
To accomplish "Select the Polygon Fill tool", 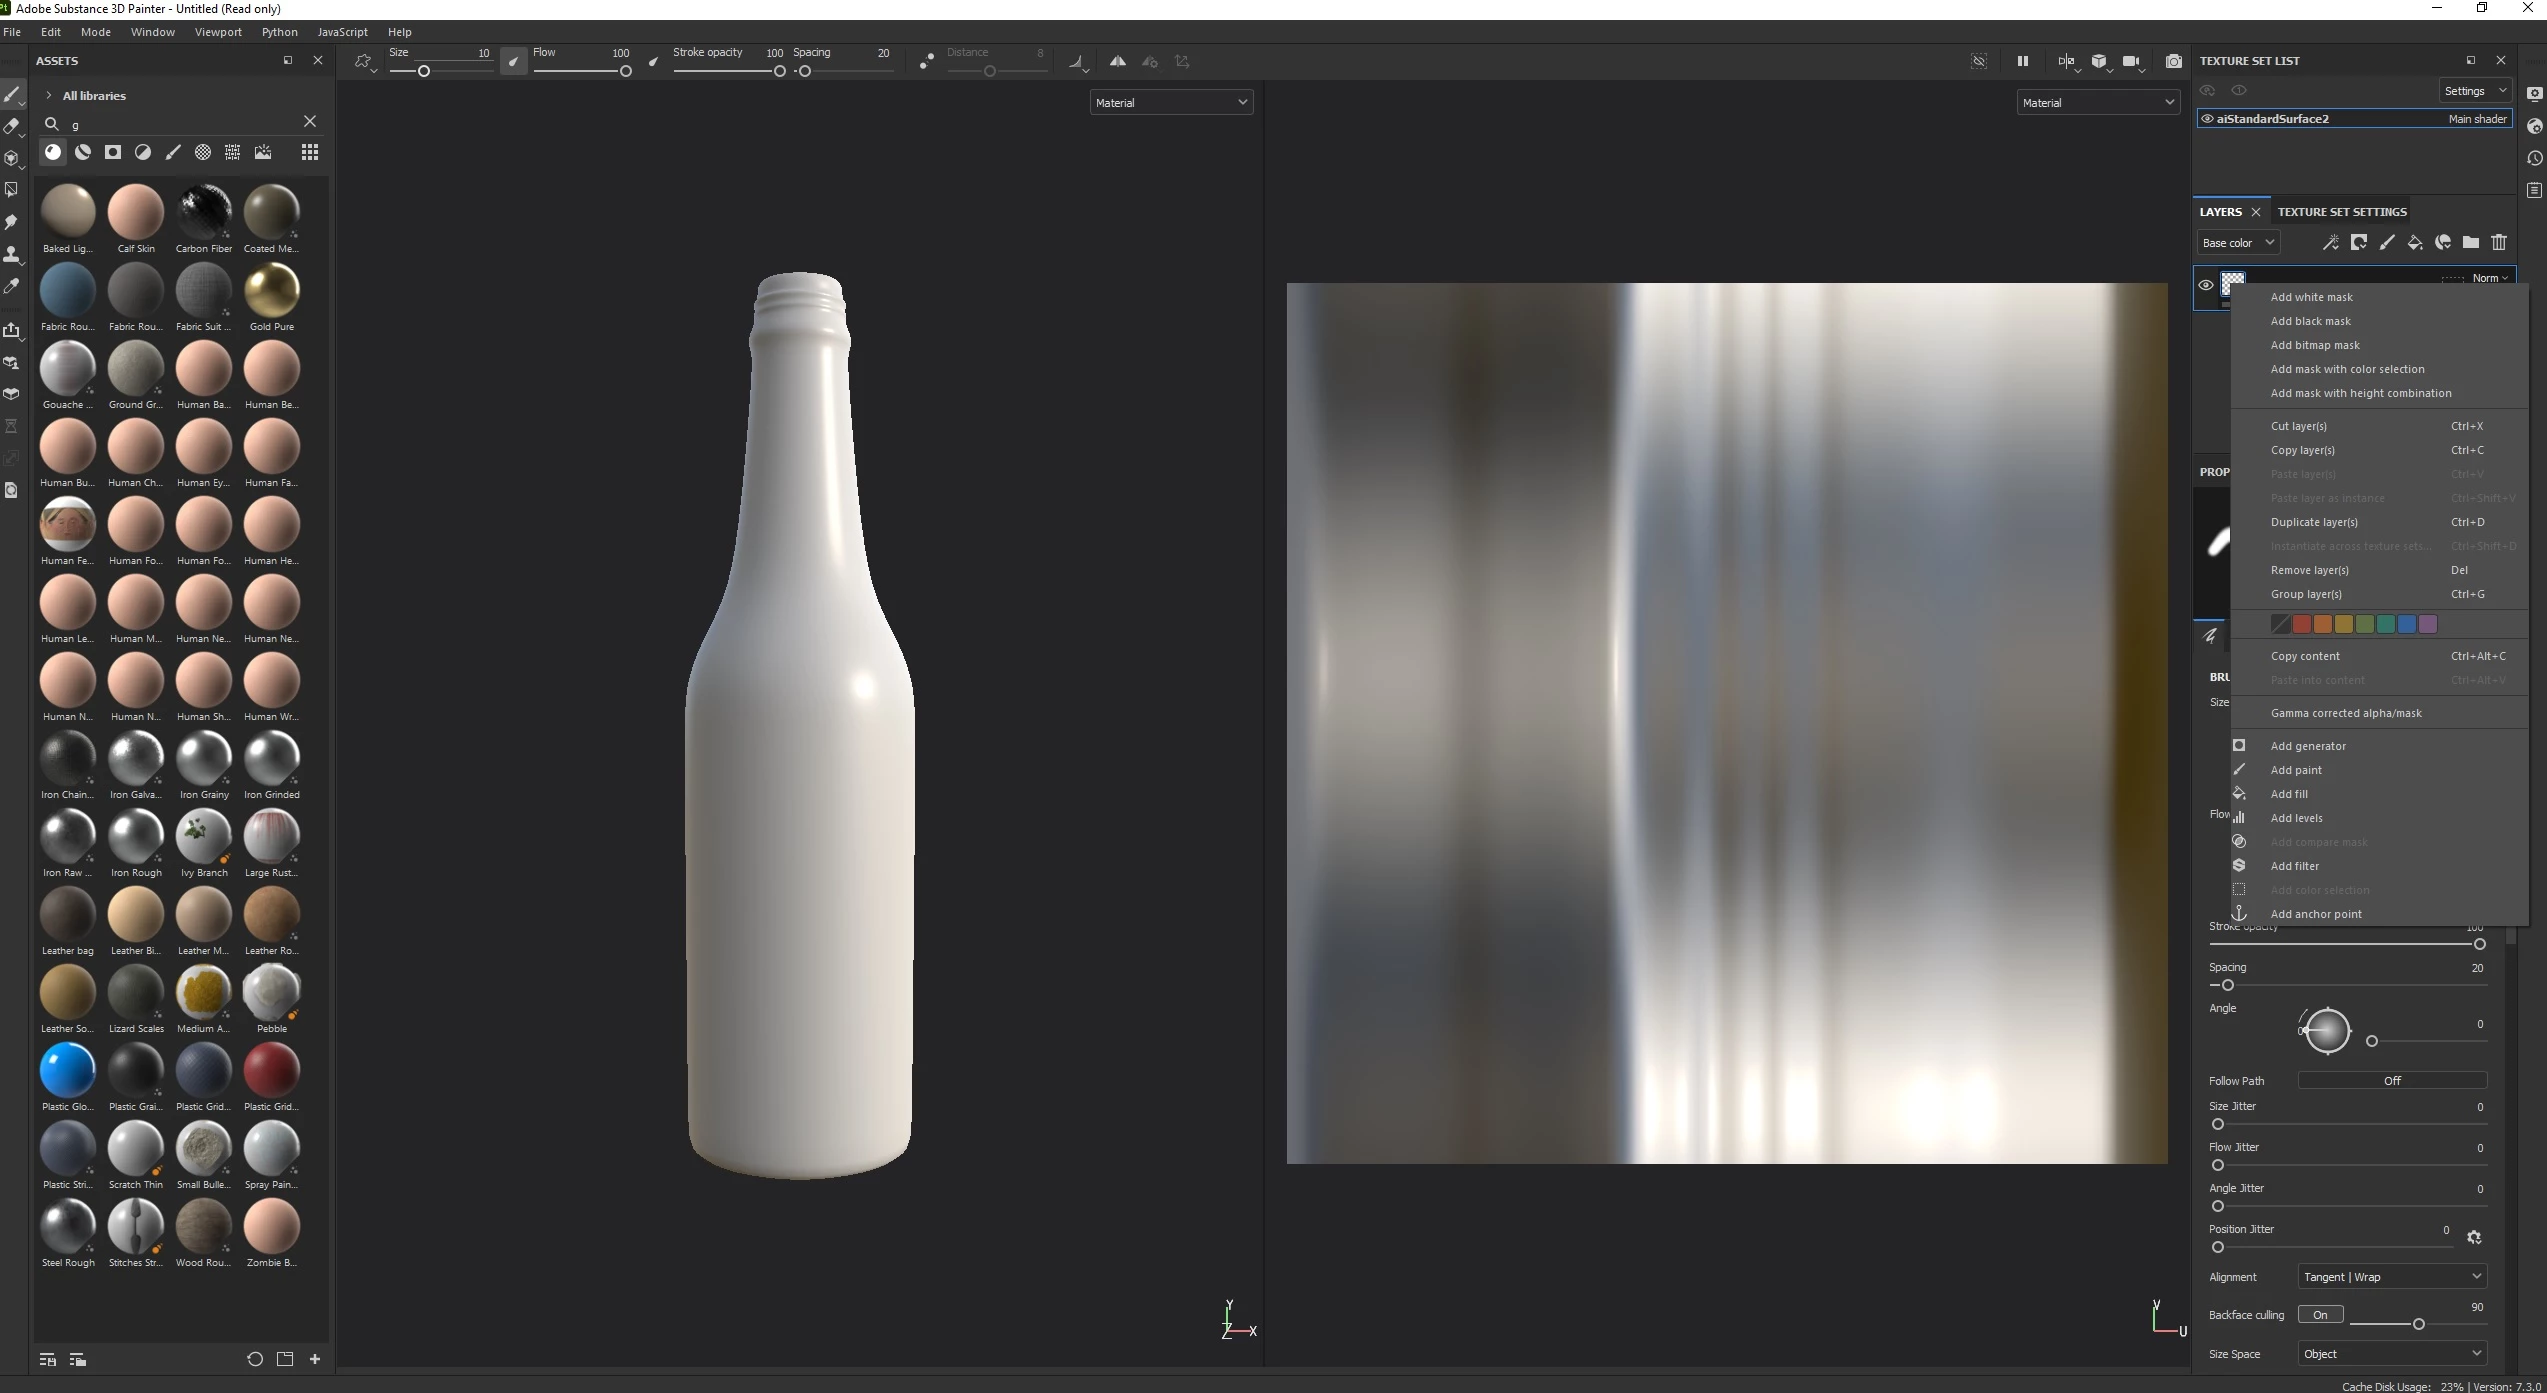I will (x=11, y=189).
